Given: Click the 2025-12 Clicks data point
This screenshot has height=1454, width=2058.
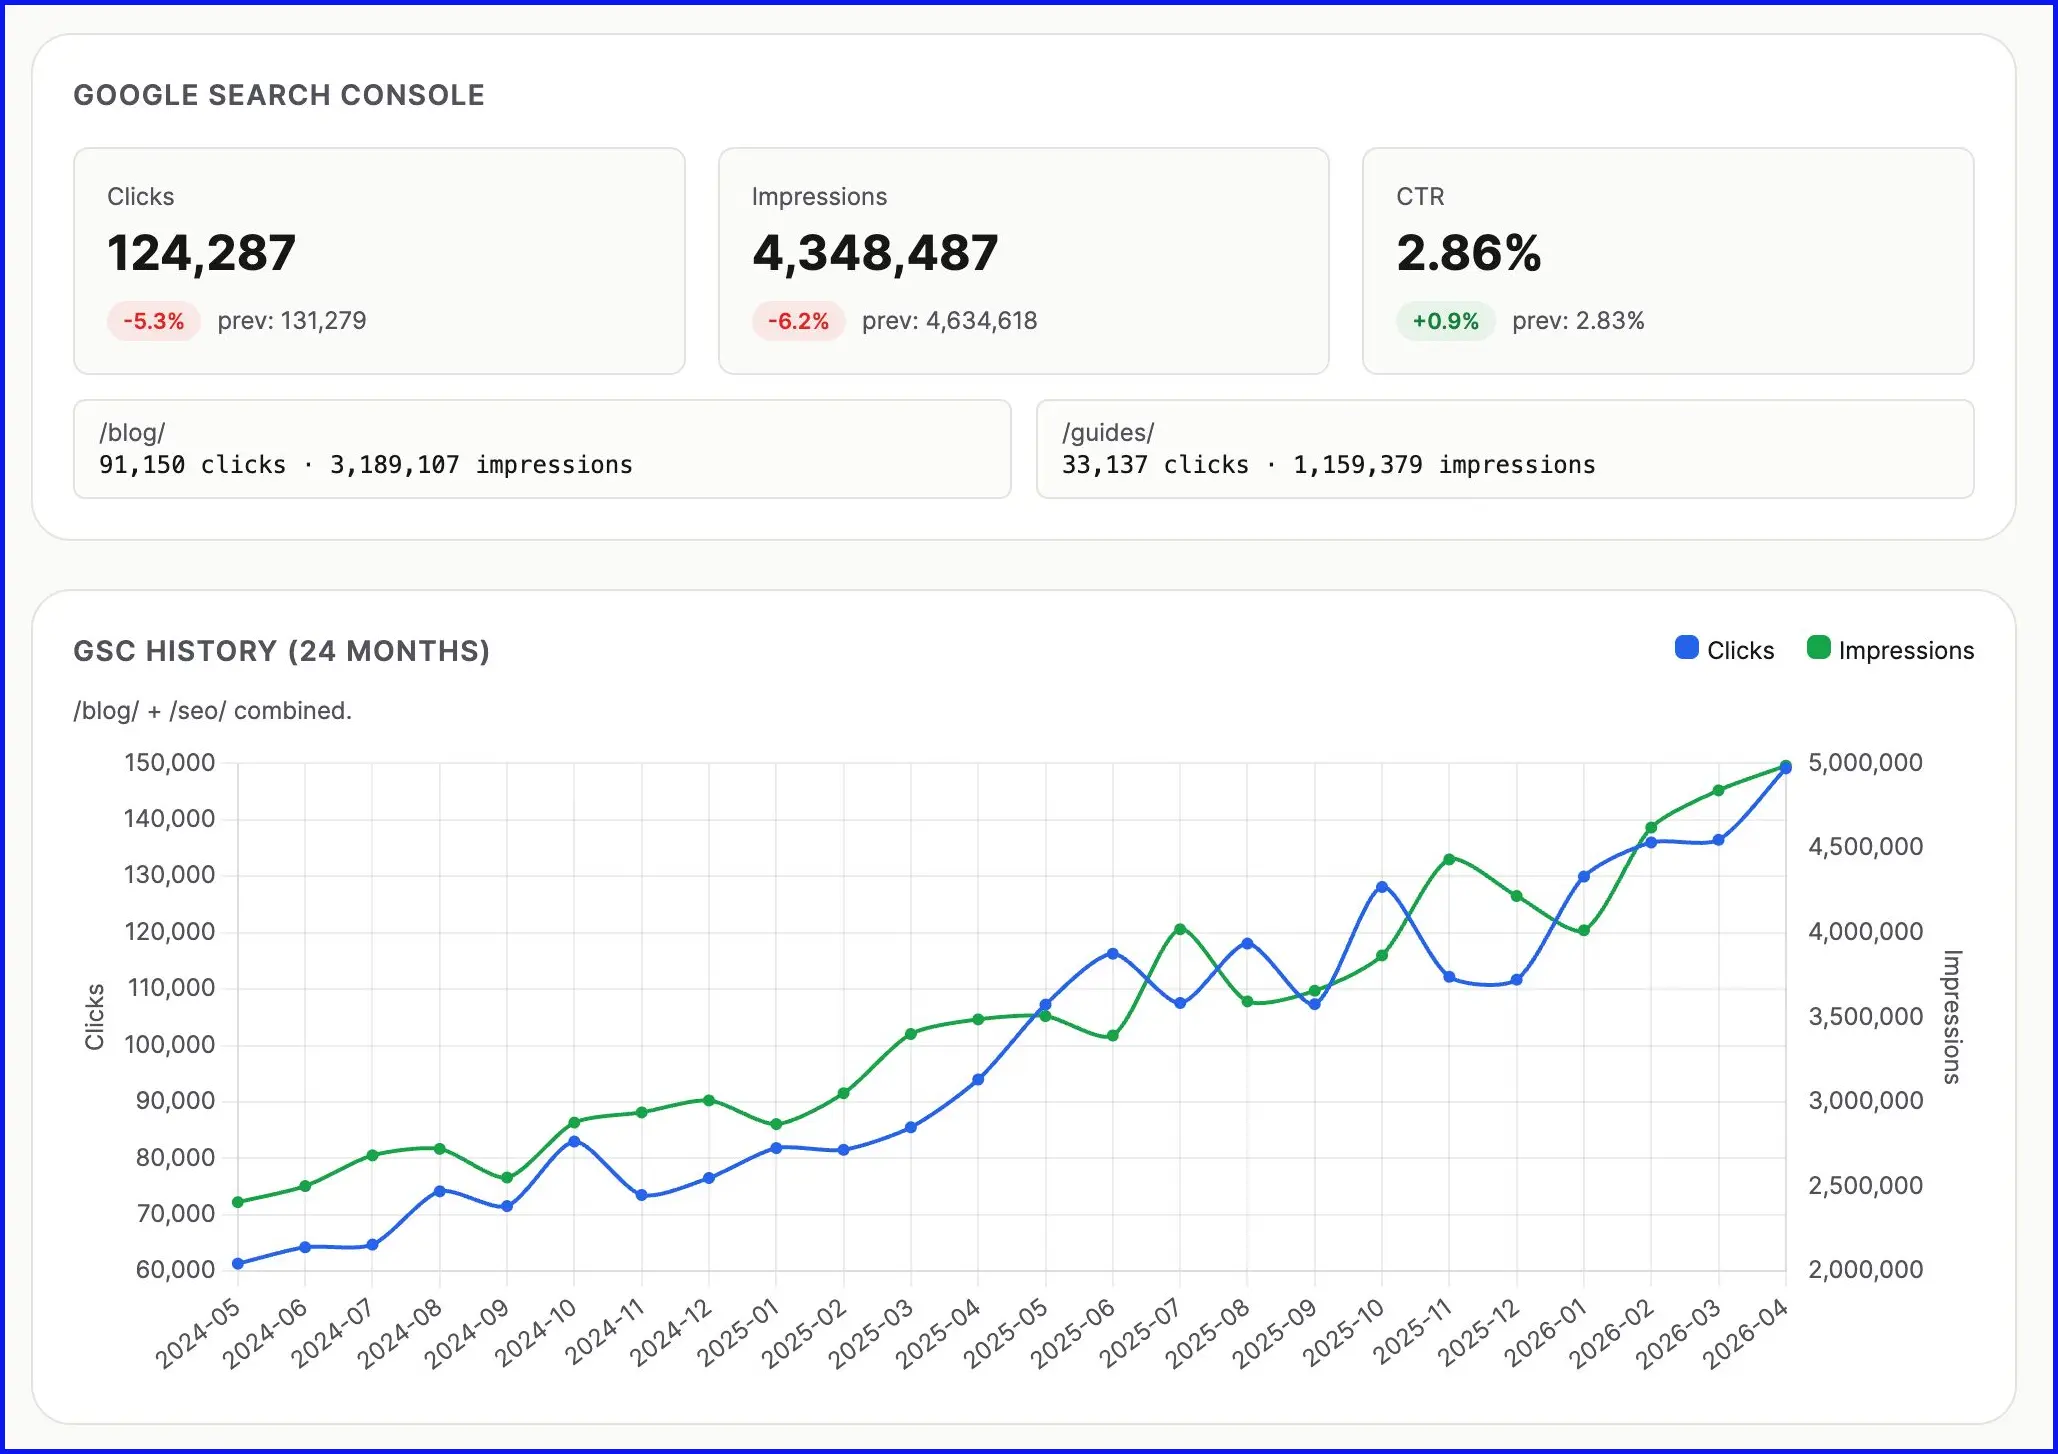Looking at the screenshot, I should point(1517,980).
